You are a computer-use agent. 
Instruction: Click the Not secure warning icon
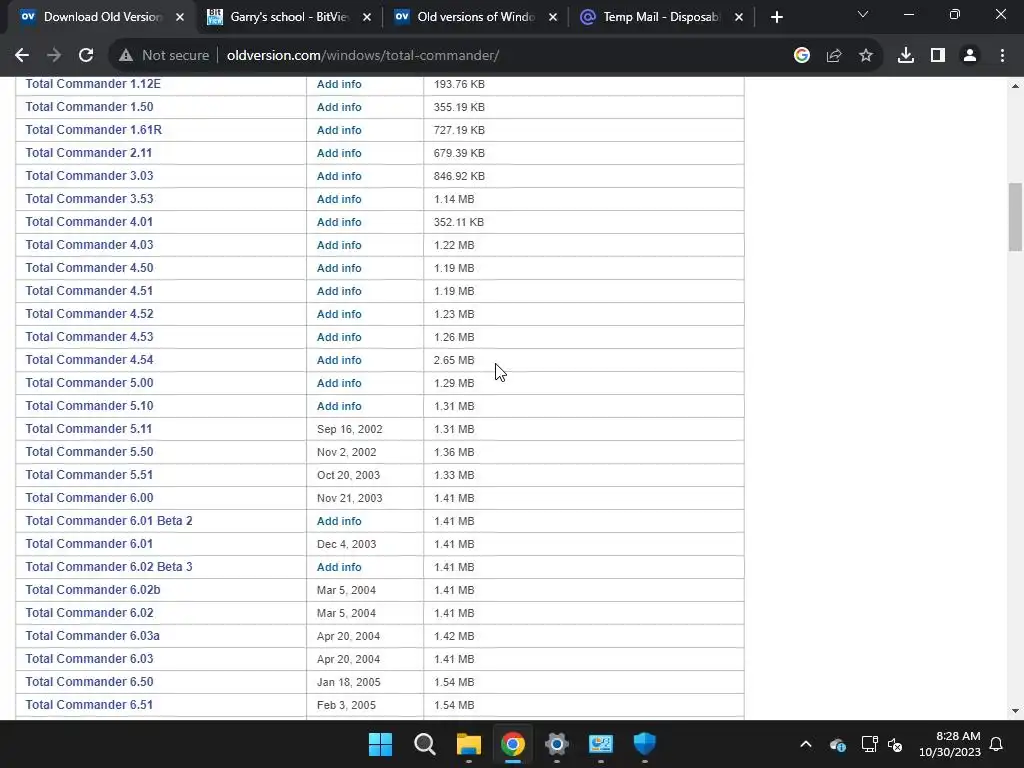[126, 56]
